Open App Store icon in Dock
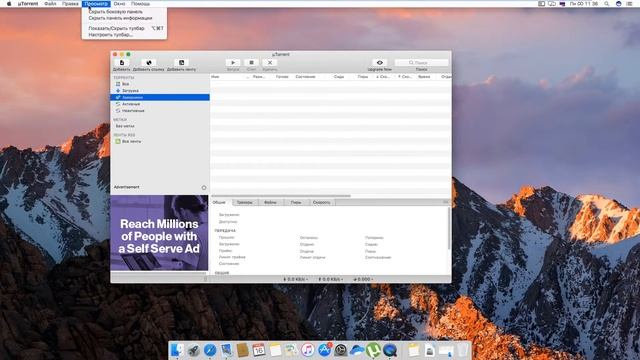Viewport: 640px width, 360px height. pyautogui.click(x=324, y=350)
